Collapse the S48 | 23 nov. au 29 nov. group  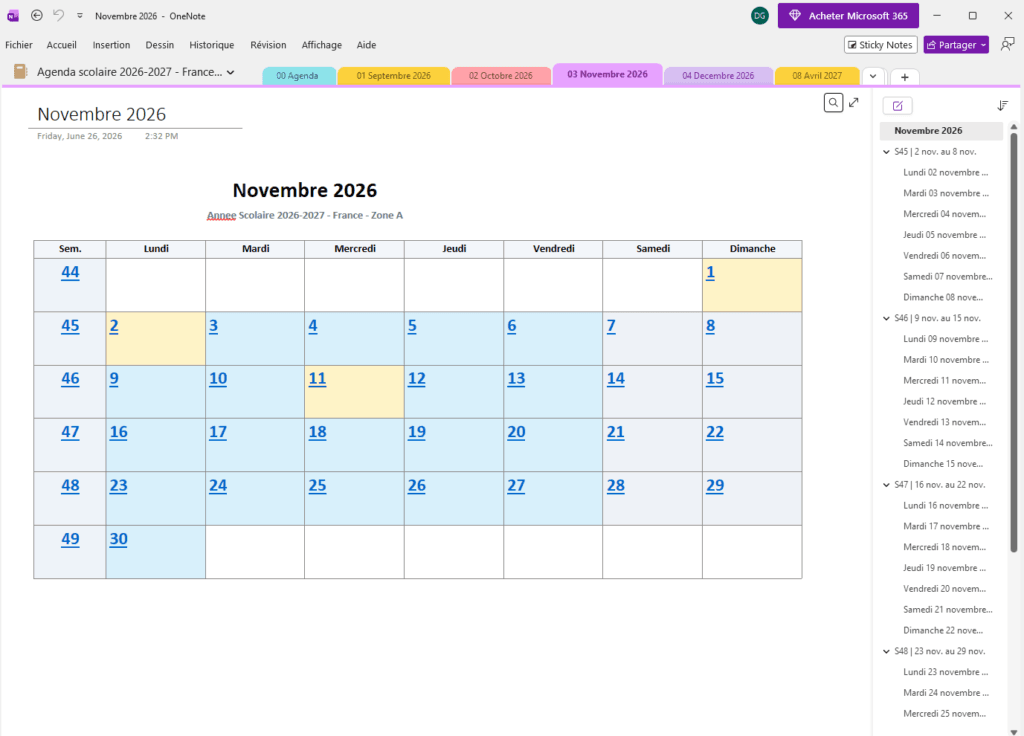886,651
